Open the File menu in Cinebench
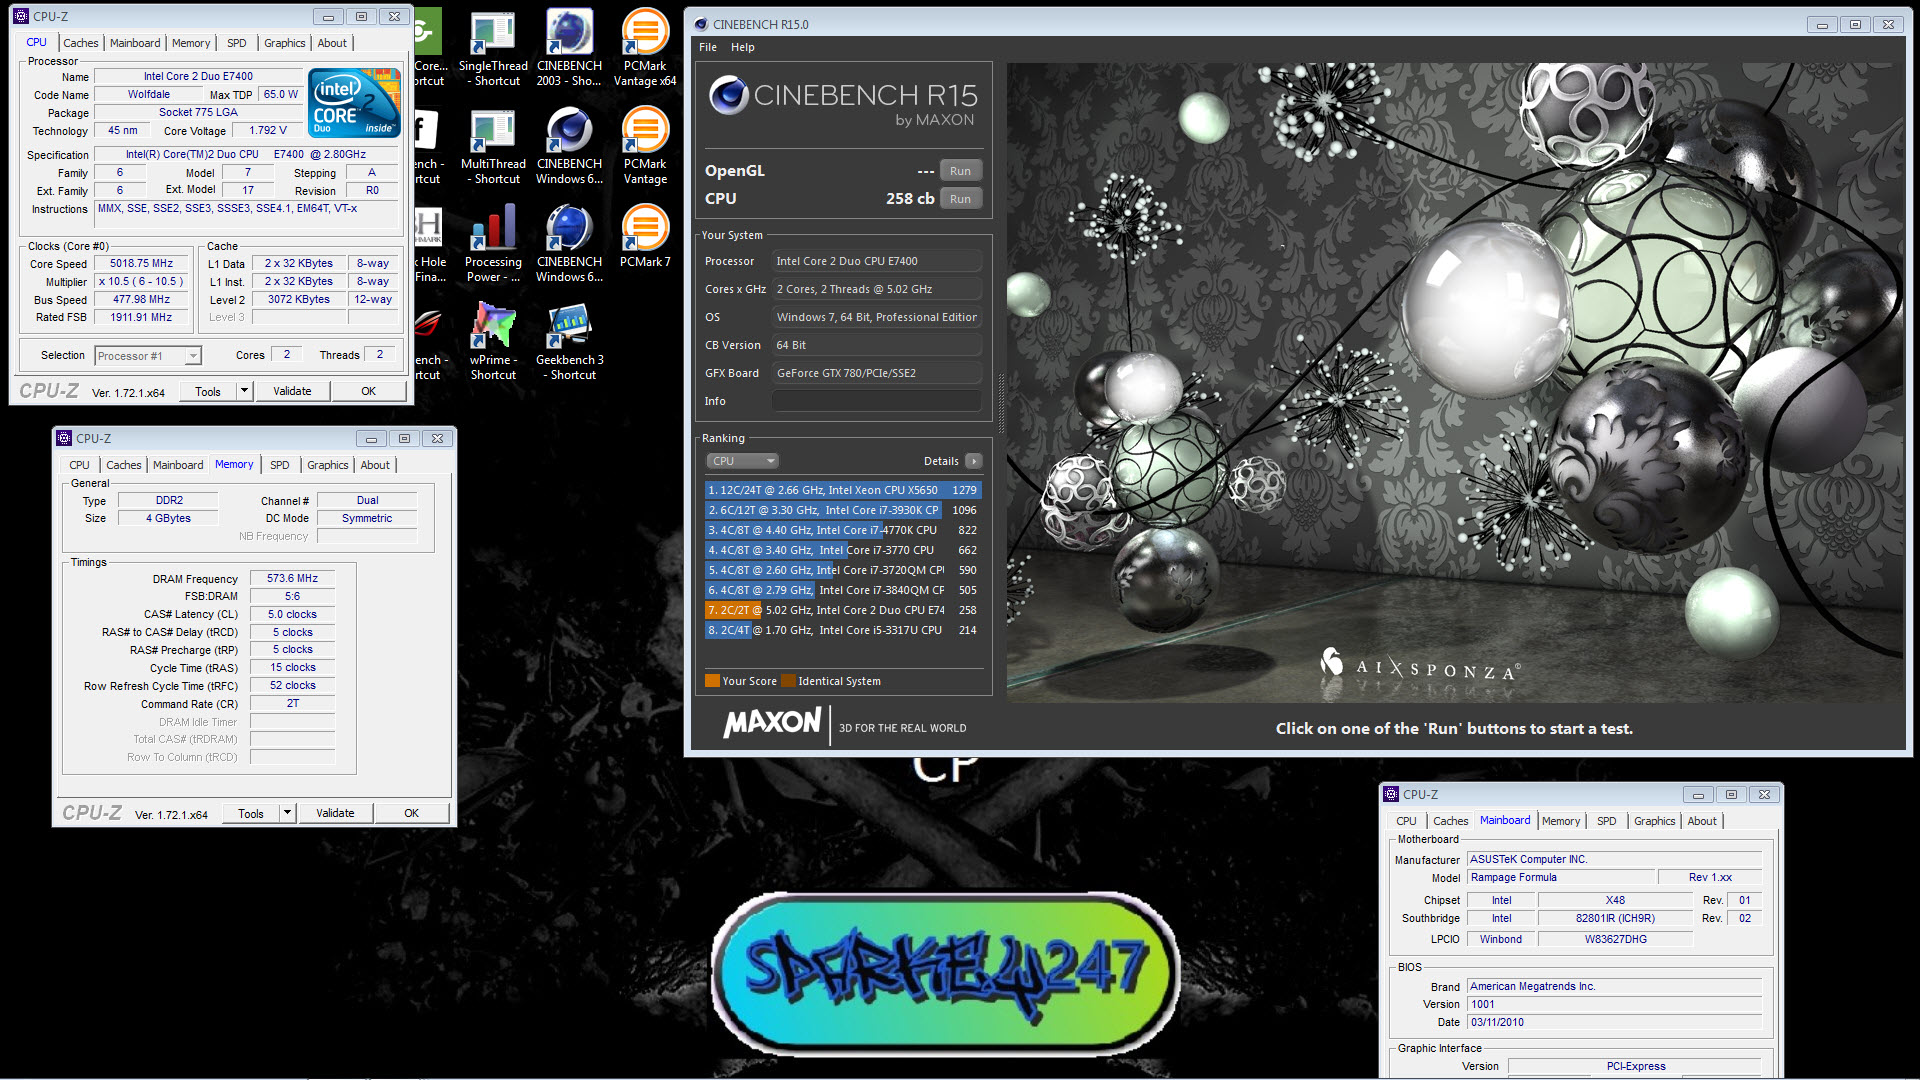This screenshot has height=1080, width=1920. click(708, 47)
